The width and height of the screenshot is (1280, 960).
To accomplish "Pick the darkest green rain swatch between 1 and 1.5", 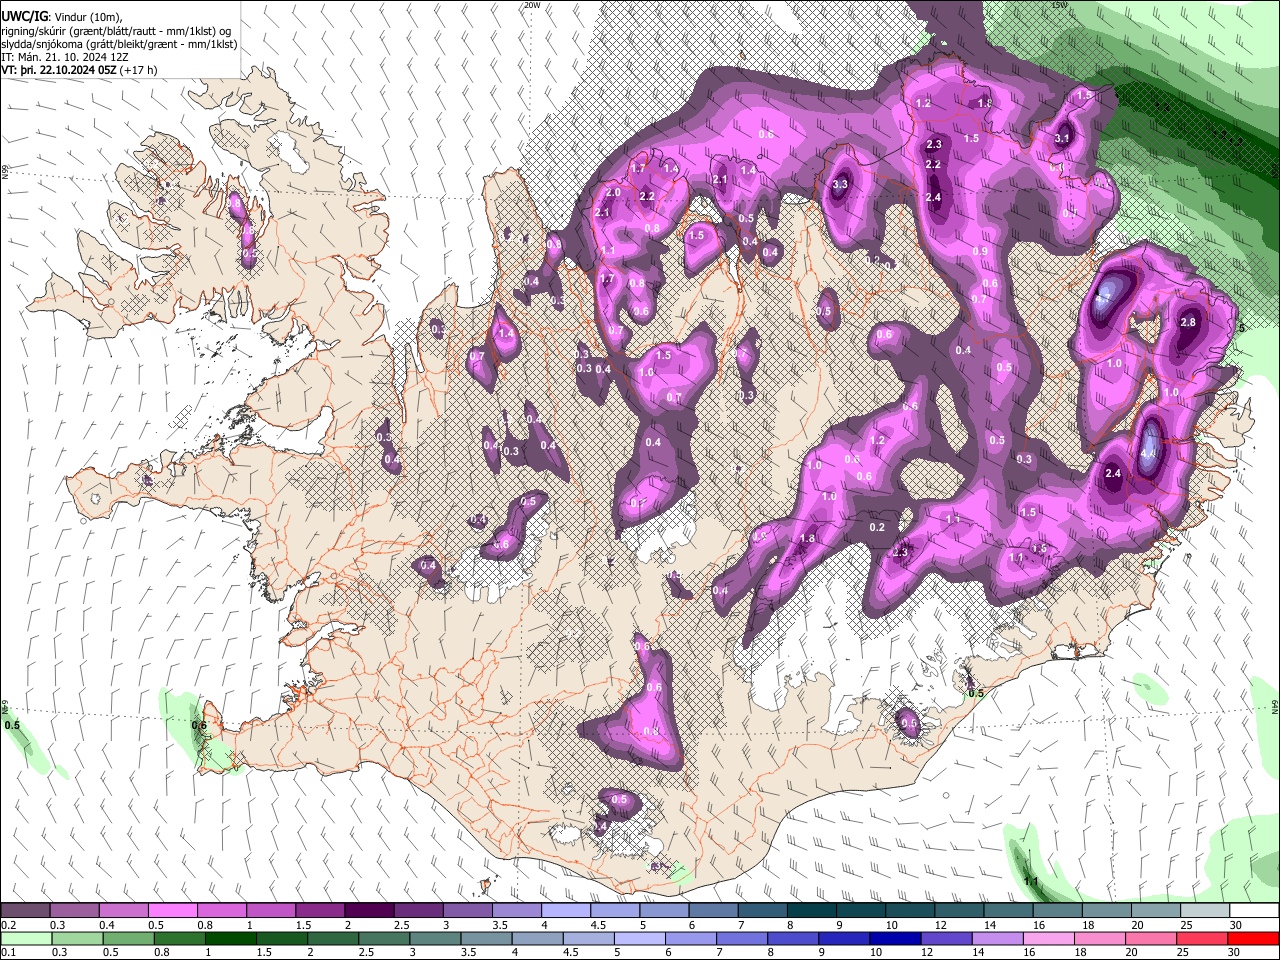I will point(230,938).
